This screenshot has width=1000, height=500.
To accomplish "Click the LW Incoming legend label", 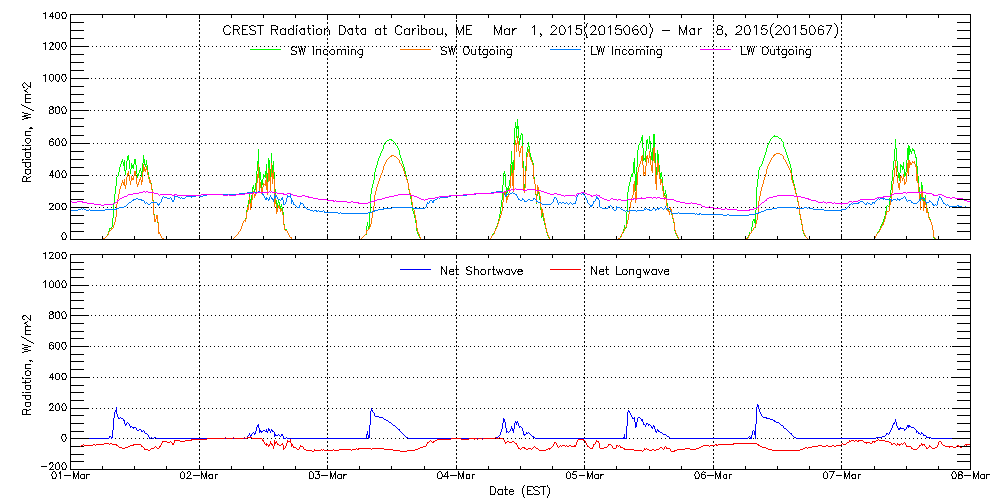I will pyautogui.click(x=626, y=51).
